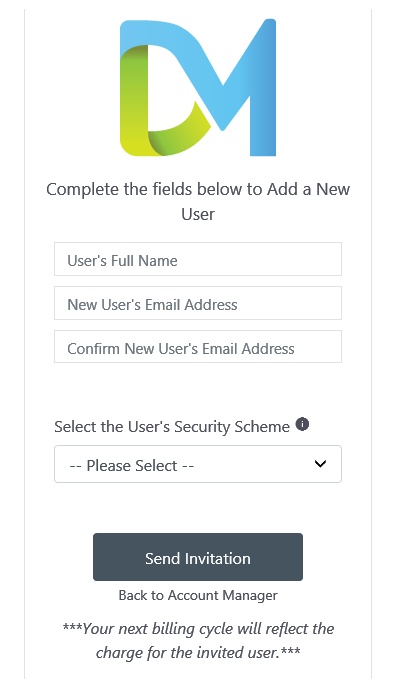This screenshot has height=693, width=396.
Task: Show security scheme help via info icon
Action: click(302, 424)
